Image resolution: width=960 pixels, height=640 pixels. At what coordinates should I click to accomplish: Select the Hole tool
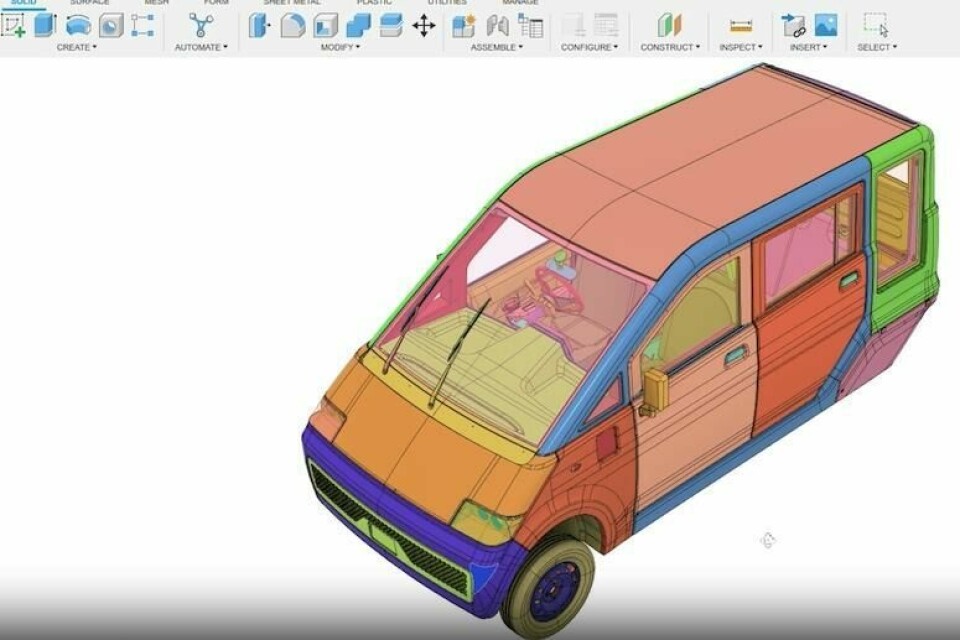point(111,25)
